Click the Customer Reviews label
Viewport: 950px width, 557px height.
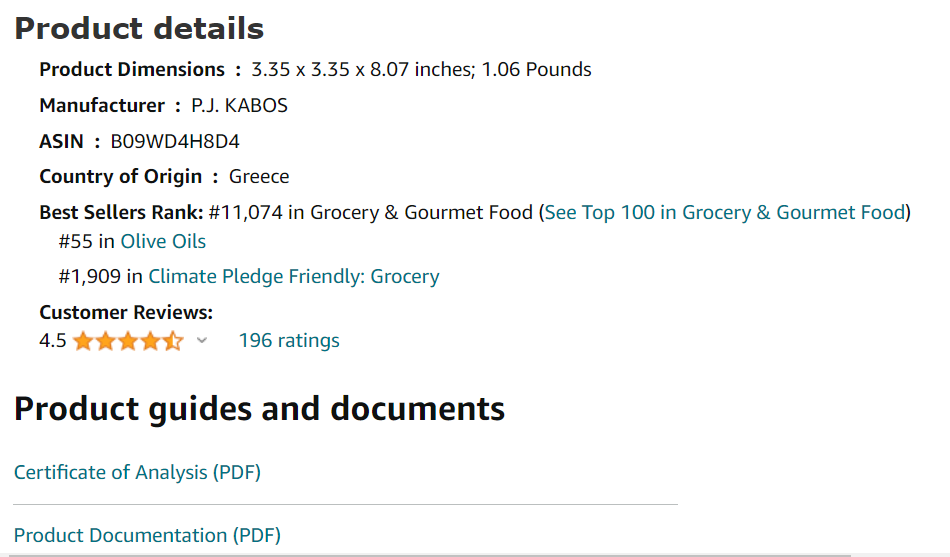126,312
